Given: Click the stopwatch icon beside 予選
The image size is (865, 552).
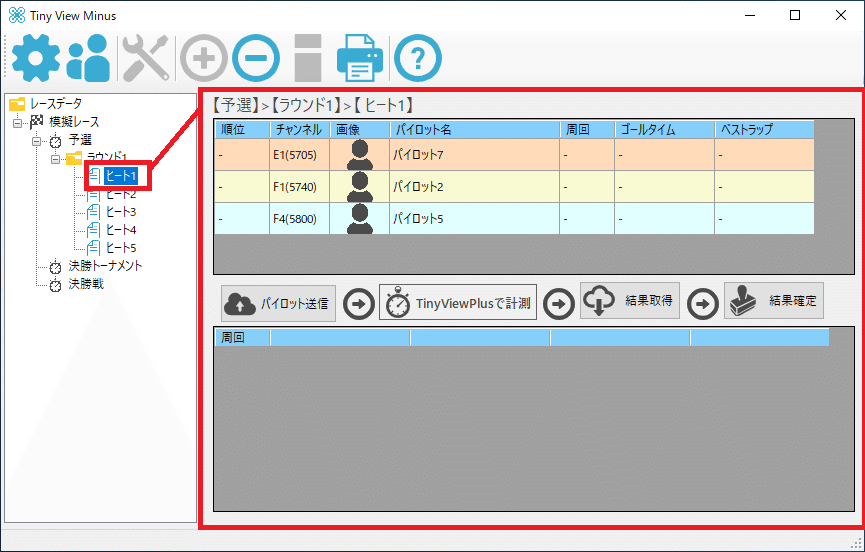Looking at the screenshot, I should 55,141.
